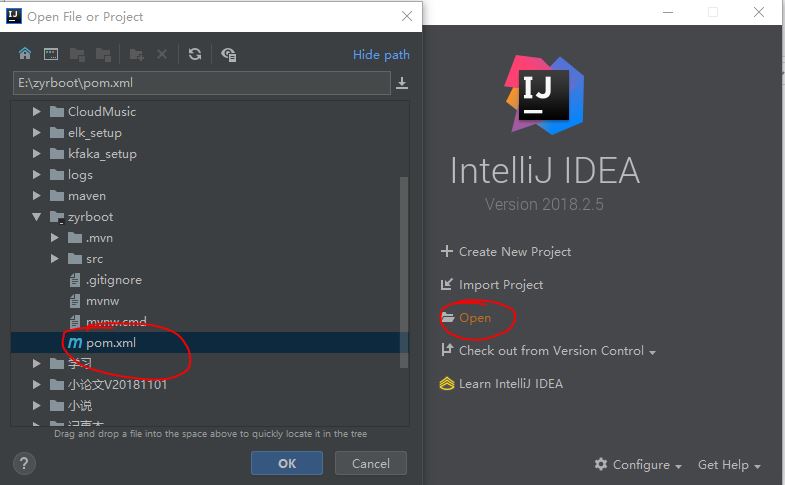Expand the 小说 folder

point(36,405)
